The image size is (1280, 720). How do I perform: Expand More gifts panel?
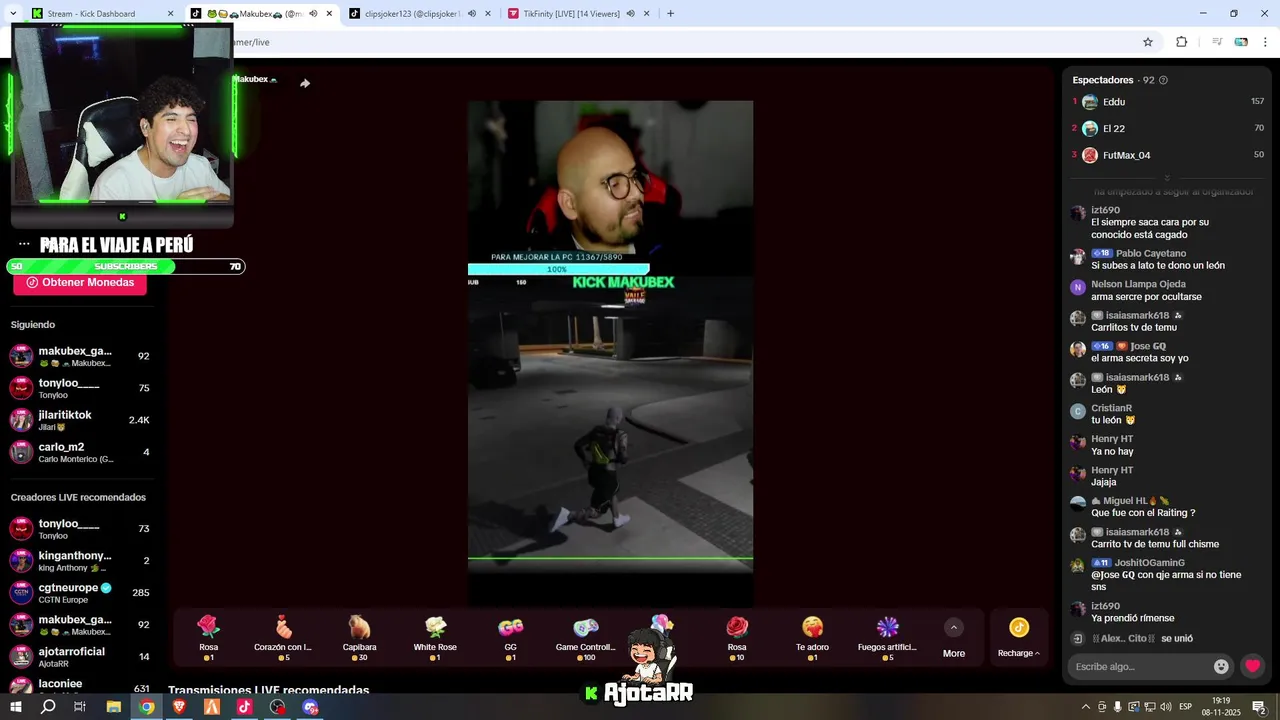pos(954,638)
